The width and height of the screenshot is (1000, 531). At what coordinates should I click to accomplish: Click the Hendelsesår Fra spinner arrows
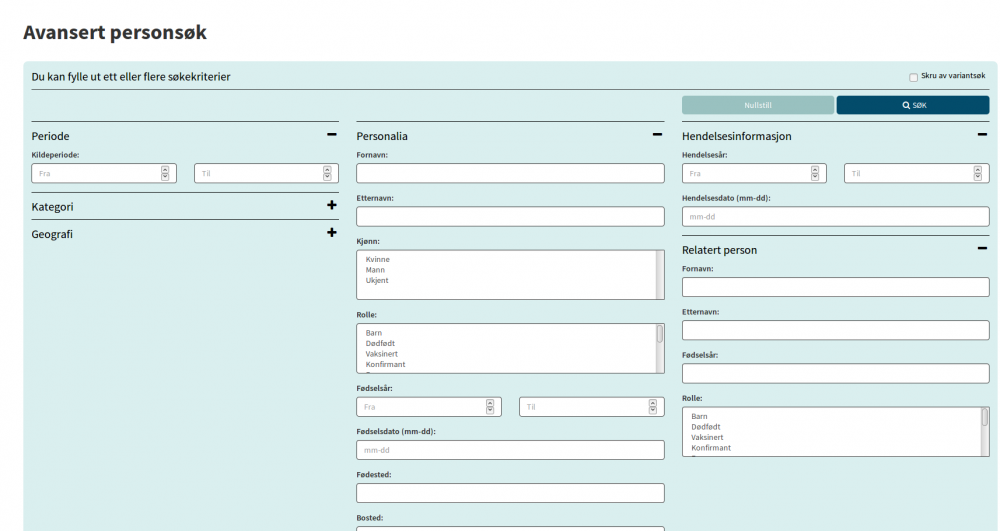click(814, 173)
